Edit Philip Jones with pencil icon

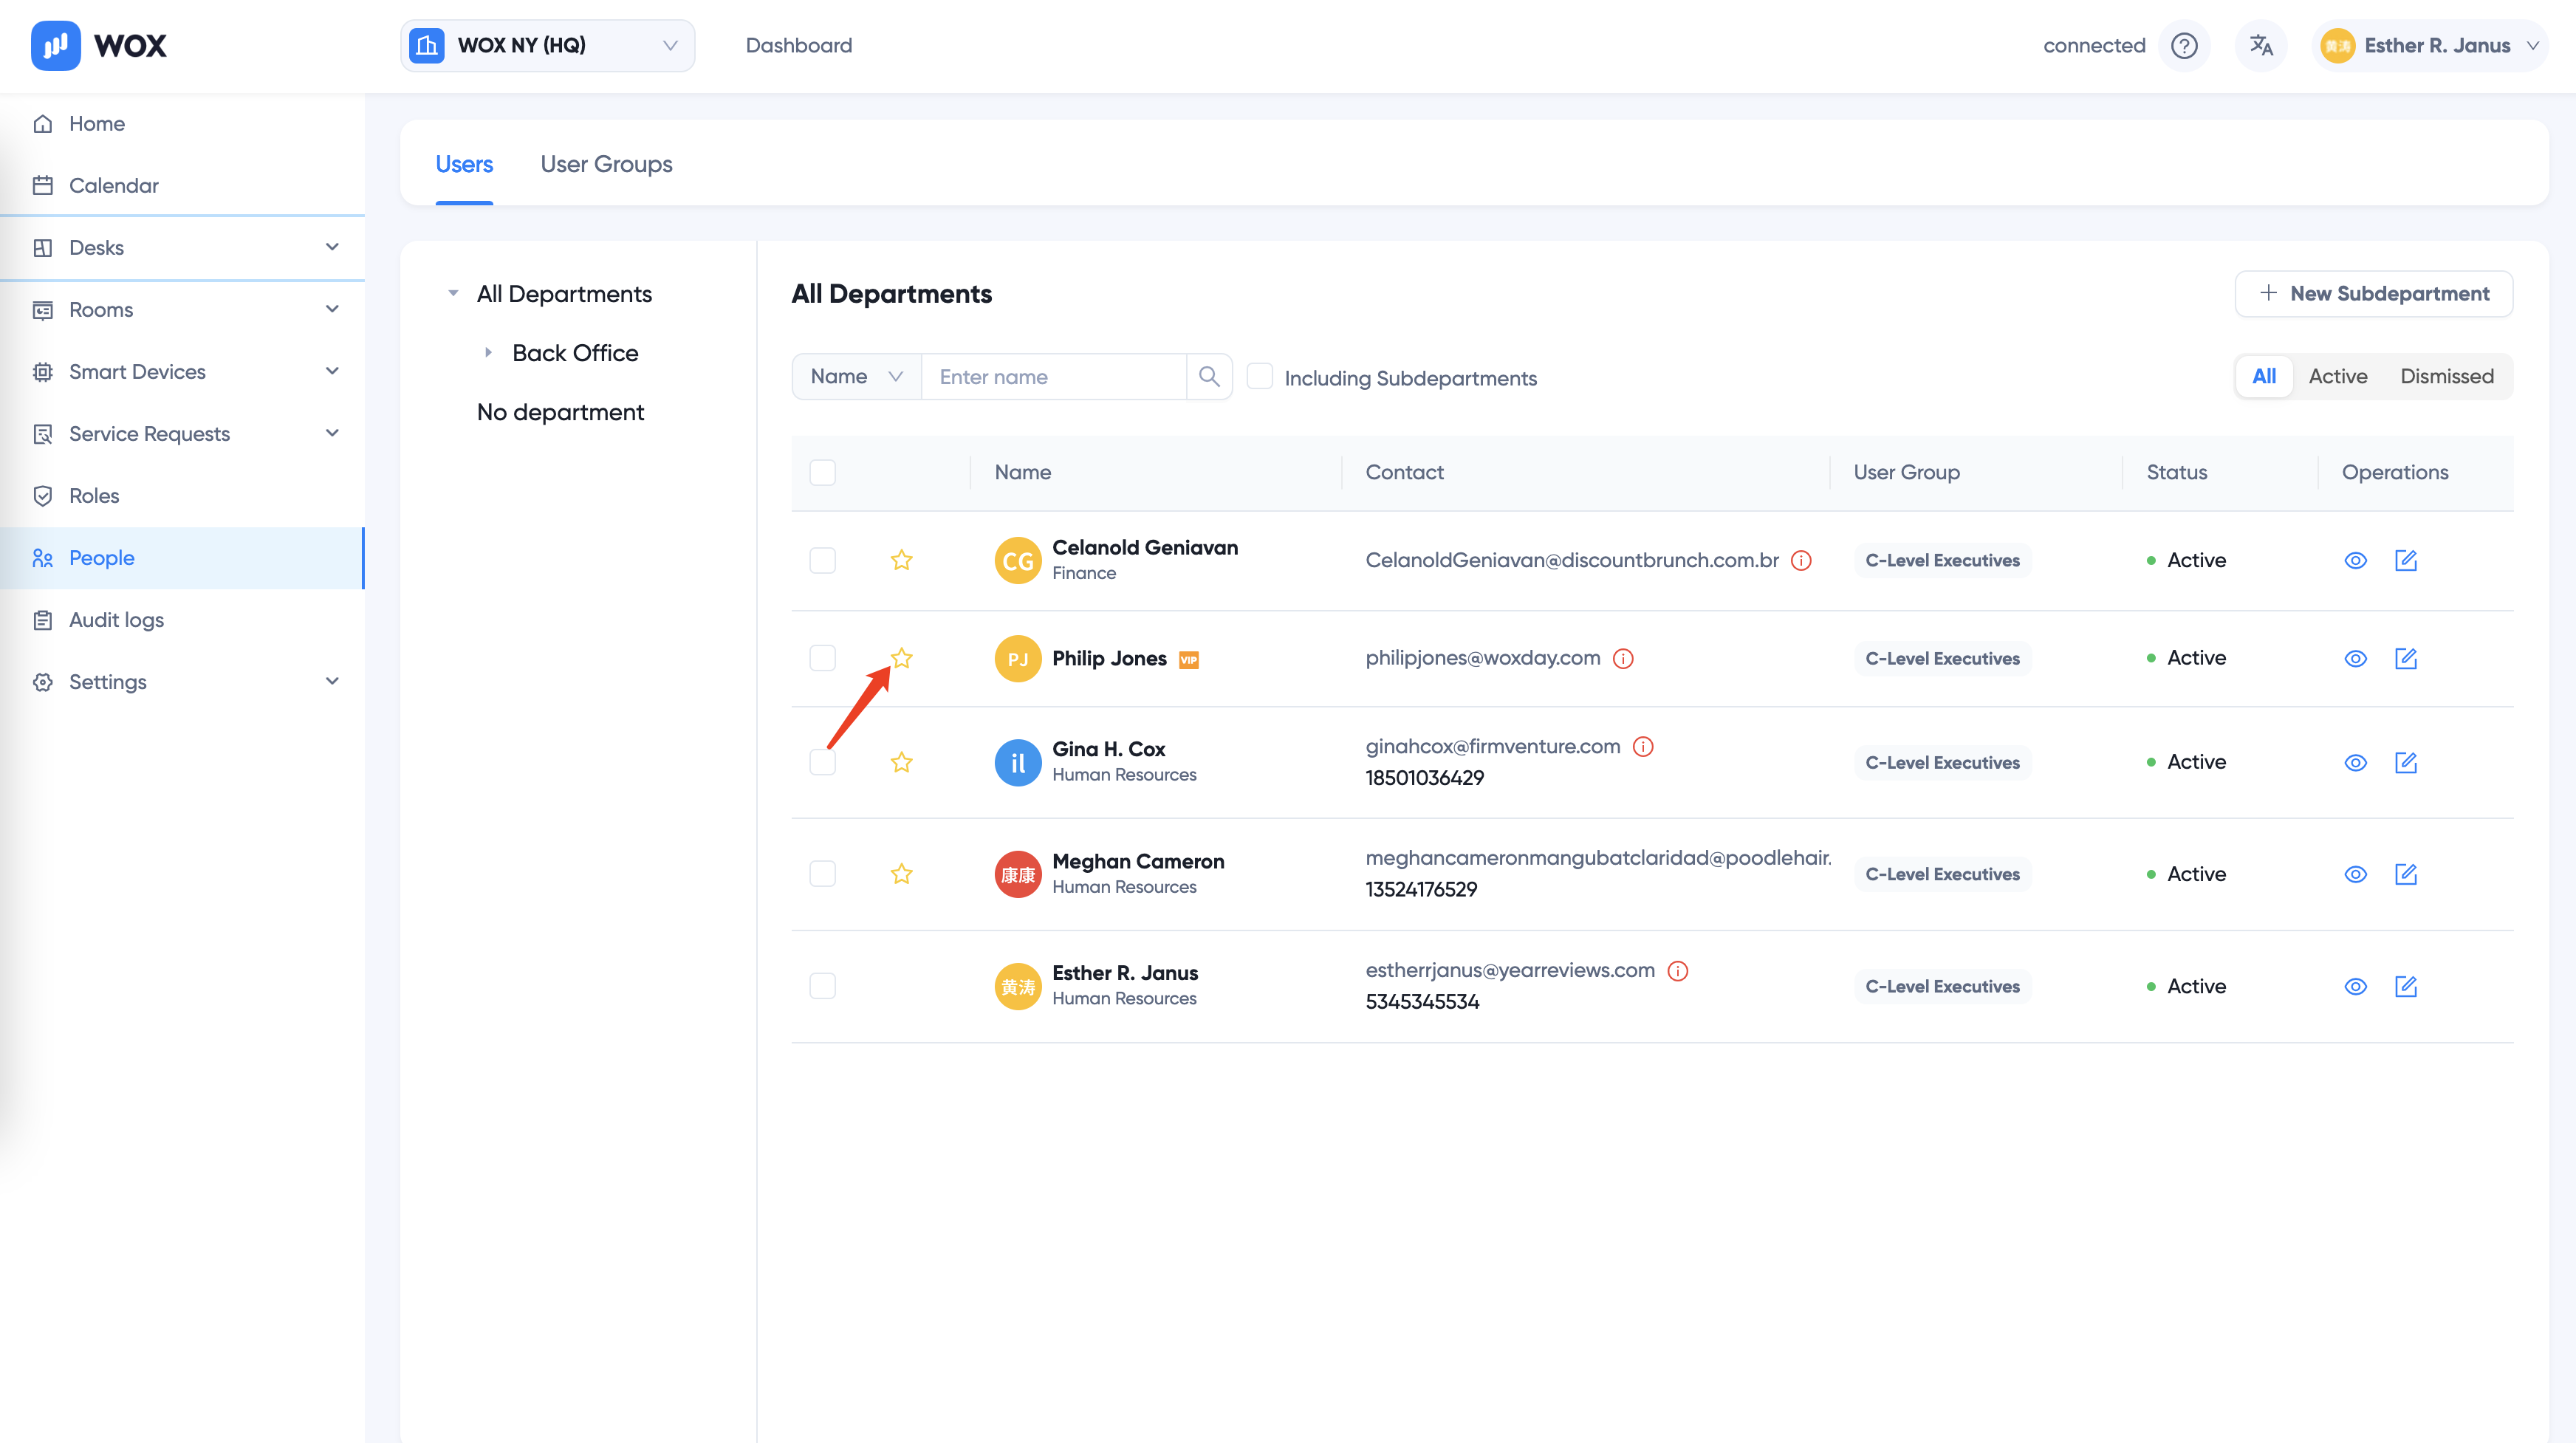(2406, 658)
